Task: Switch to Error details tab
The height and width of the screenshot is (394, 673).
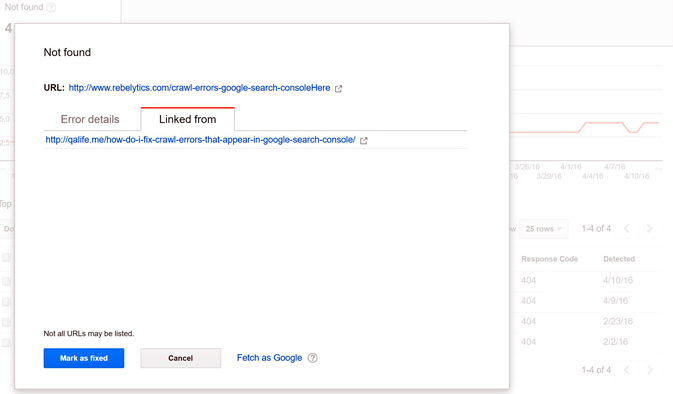Action: coord(90,119)
